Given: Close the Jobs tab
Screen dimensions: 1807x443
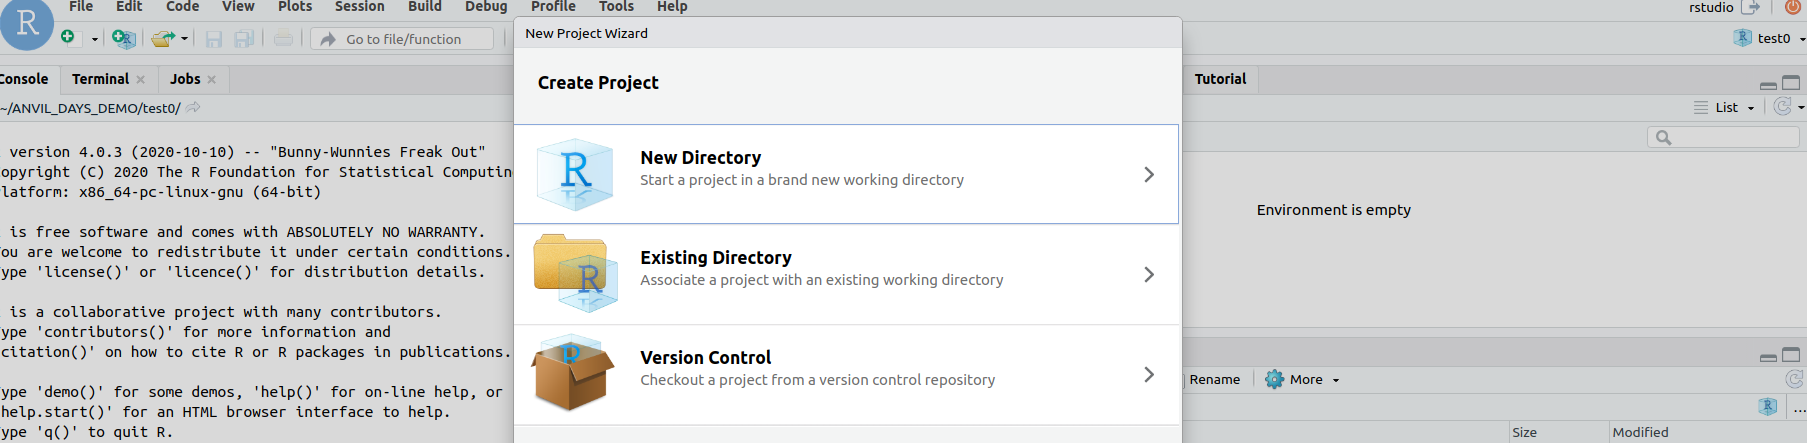Looking at the screenshot, I should (212, 80).
